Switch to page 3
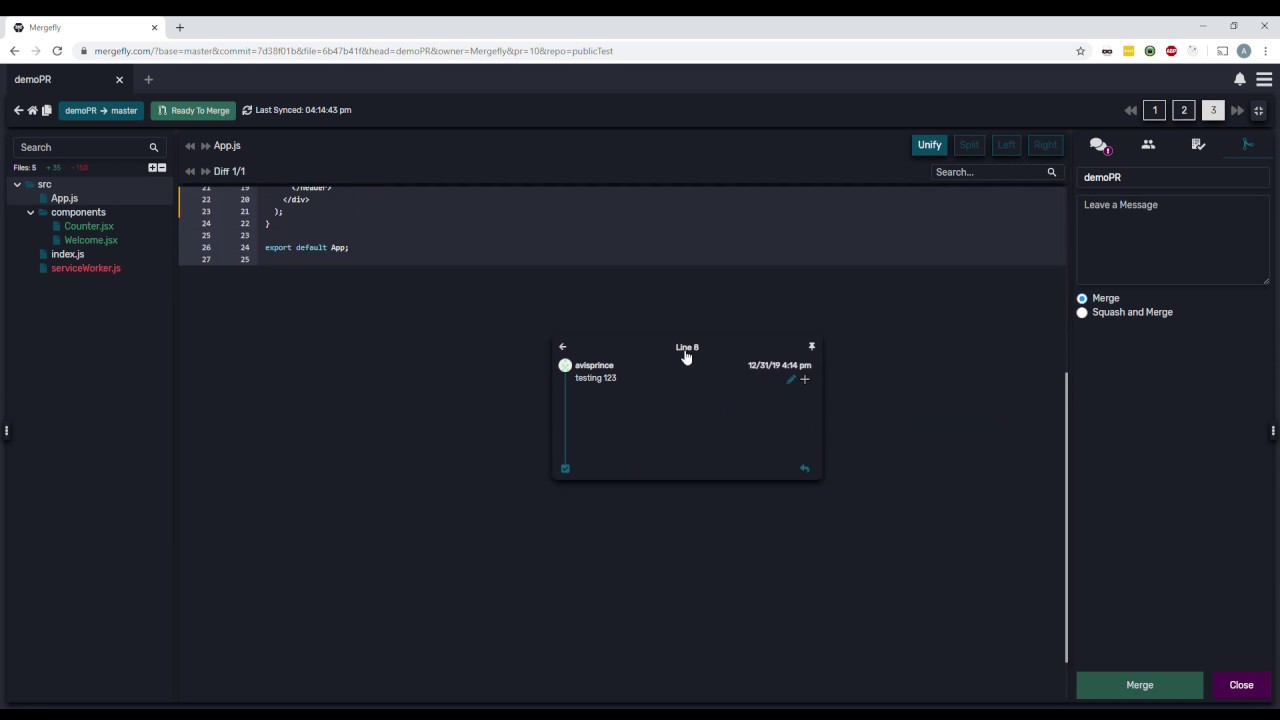 tap(1213, 110)
